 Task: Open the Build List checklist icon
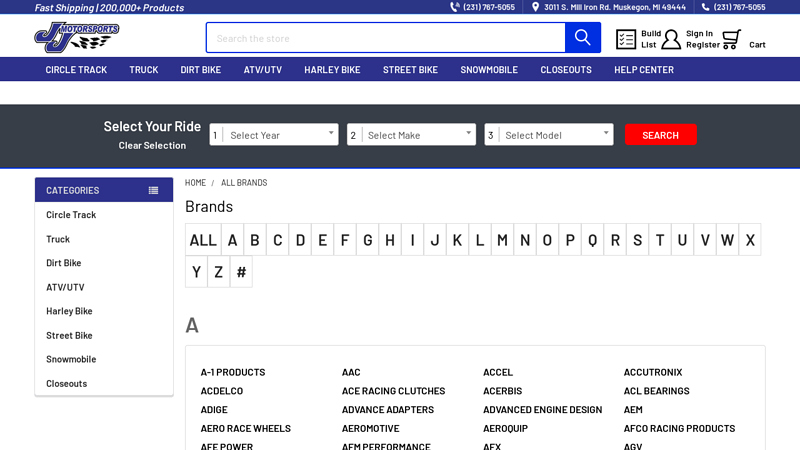click(626, 39)
